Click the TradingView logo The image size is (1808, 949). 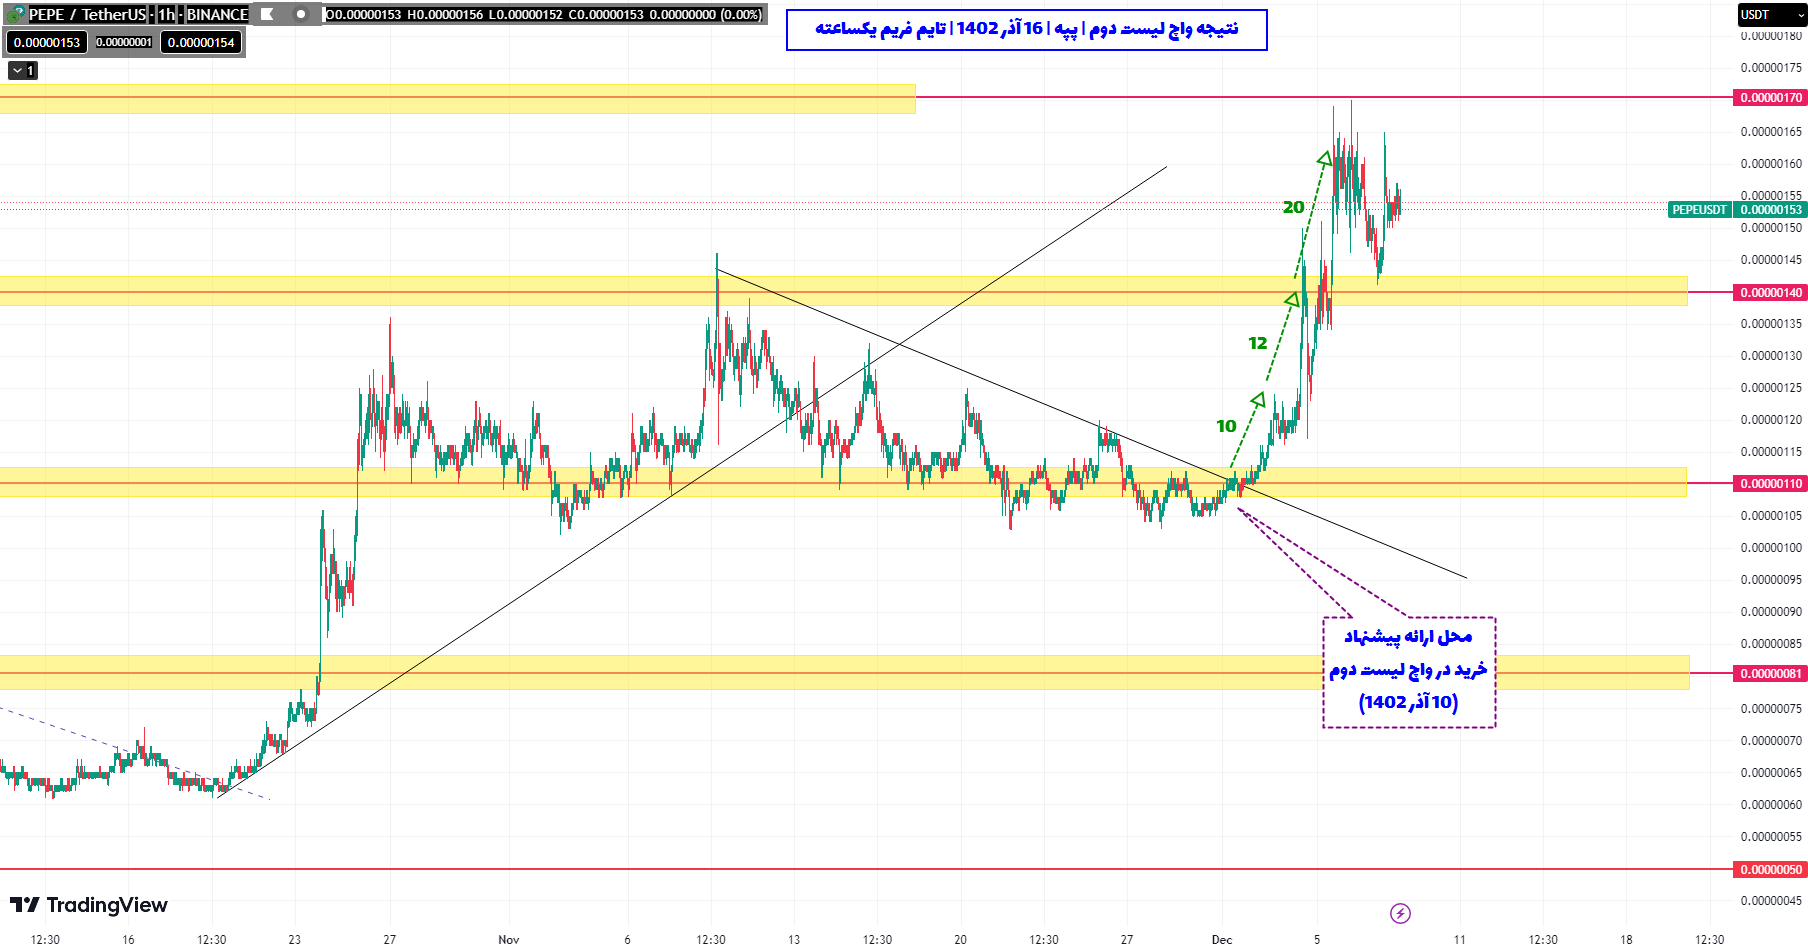[x=89, y=905]
